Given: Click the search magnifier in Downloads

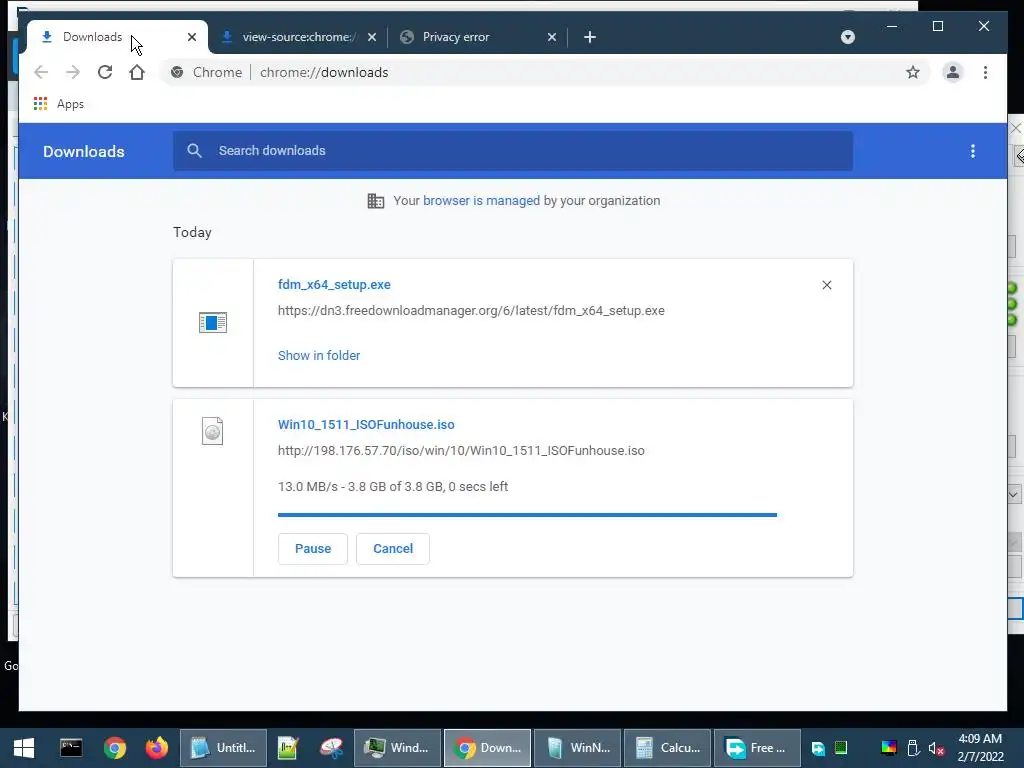Looking at the screenshot, I should 194,151.
